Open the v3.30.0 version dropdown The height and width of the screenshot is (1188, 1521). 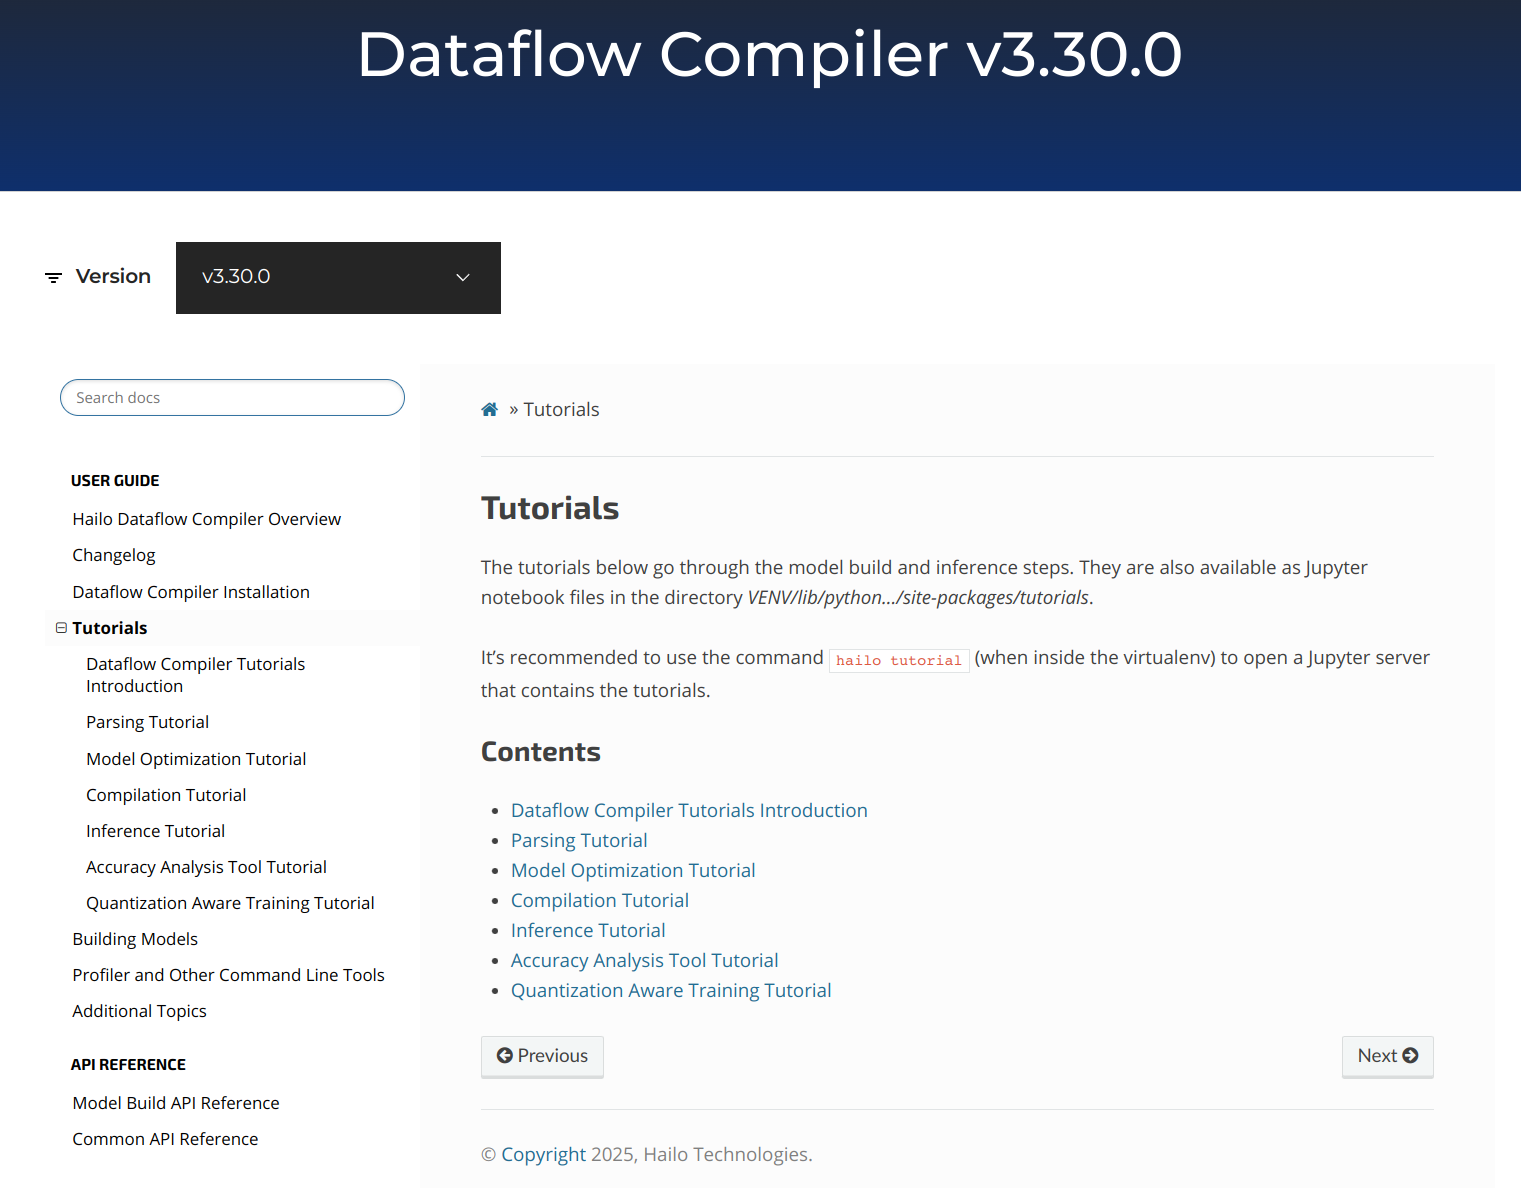pyautogui.click(x=338, y=277)
